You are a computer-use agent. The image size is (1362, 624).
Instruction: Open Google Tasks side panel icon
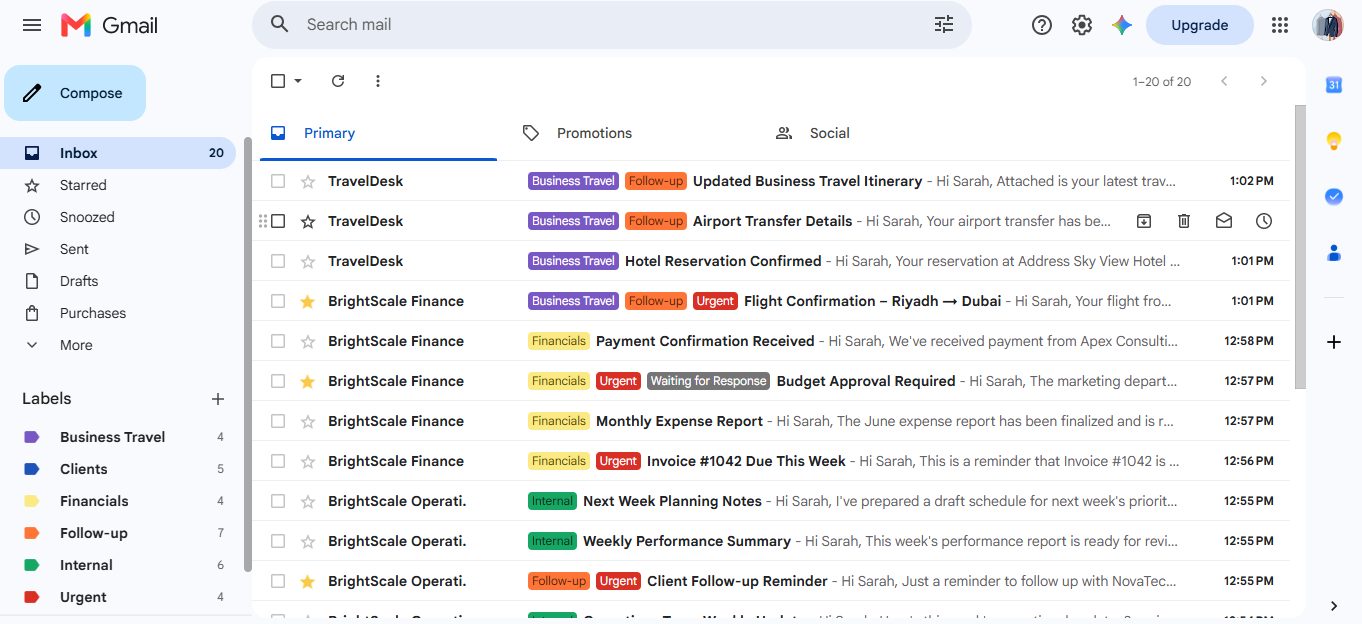1334,197
